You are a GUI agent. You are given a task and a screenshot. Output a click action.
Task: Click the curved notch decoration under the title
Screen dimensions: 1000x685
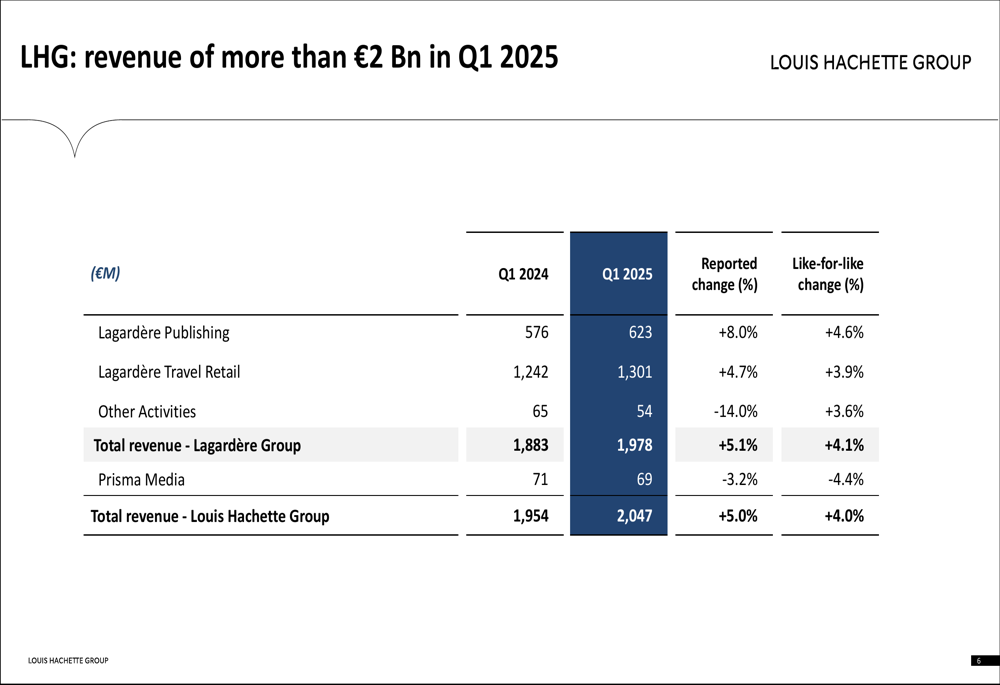click(x=74, y=140)
